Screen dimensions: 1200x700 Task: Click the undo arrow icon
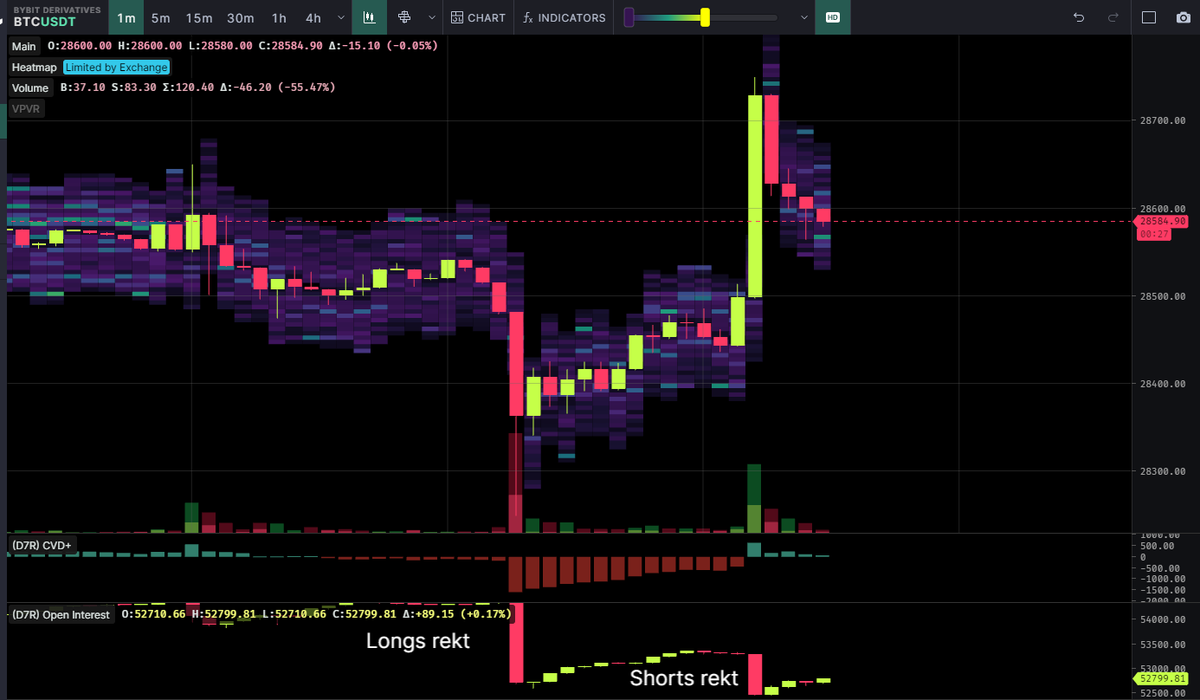[x=1078, y=18]
